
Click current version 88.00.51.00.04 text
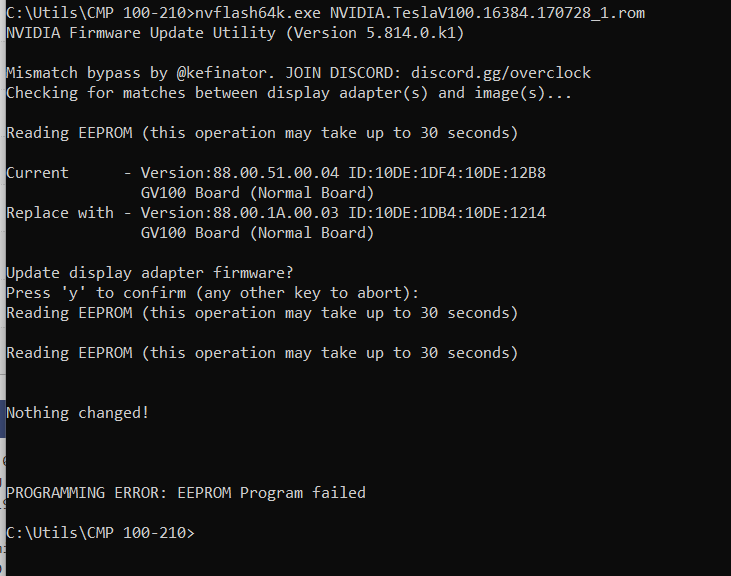coord(276,173)
